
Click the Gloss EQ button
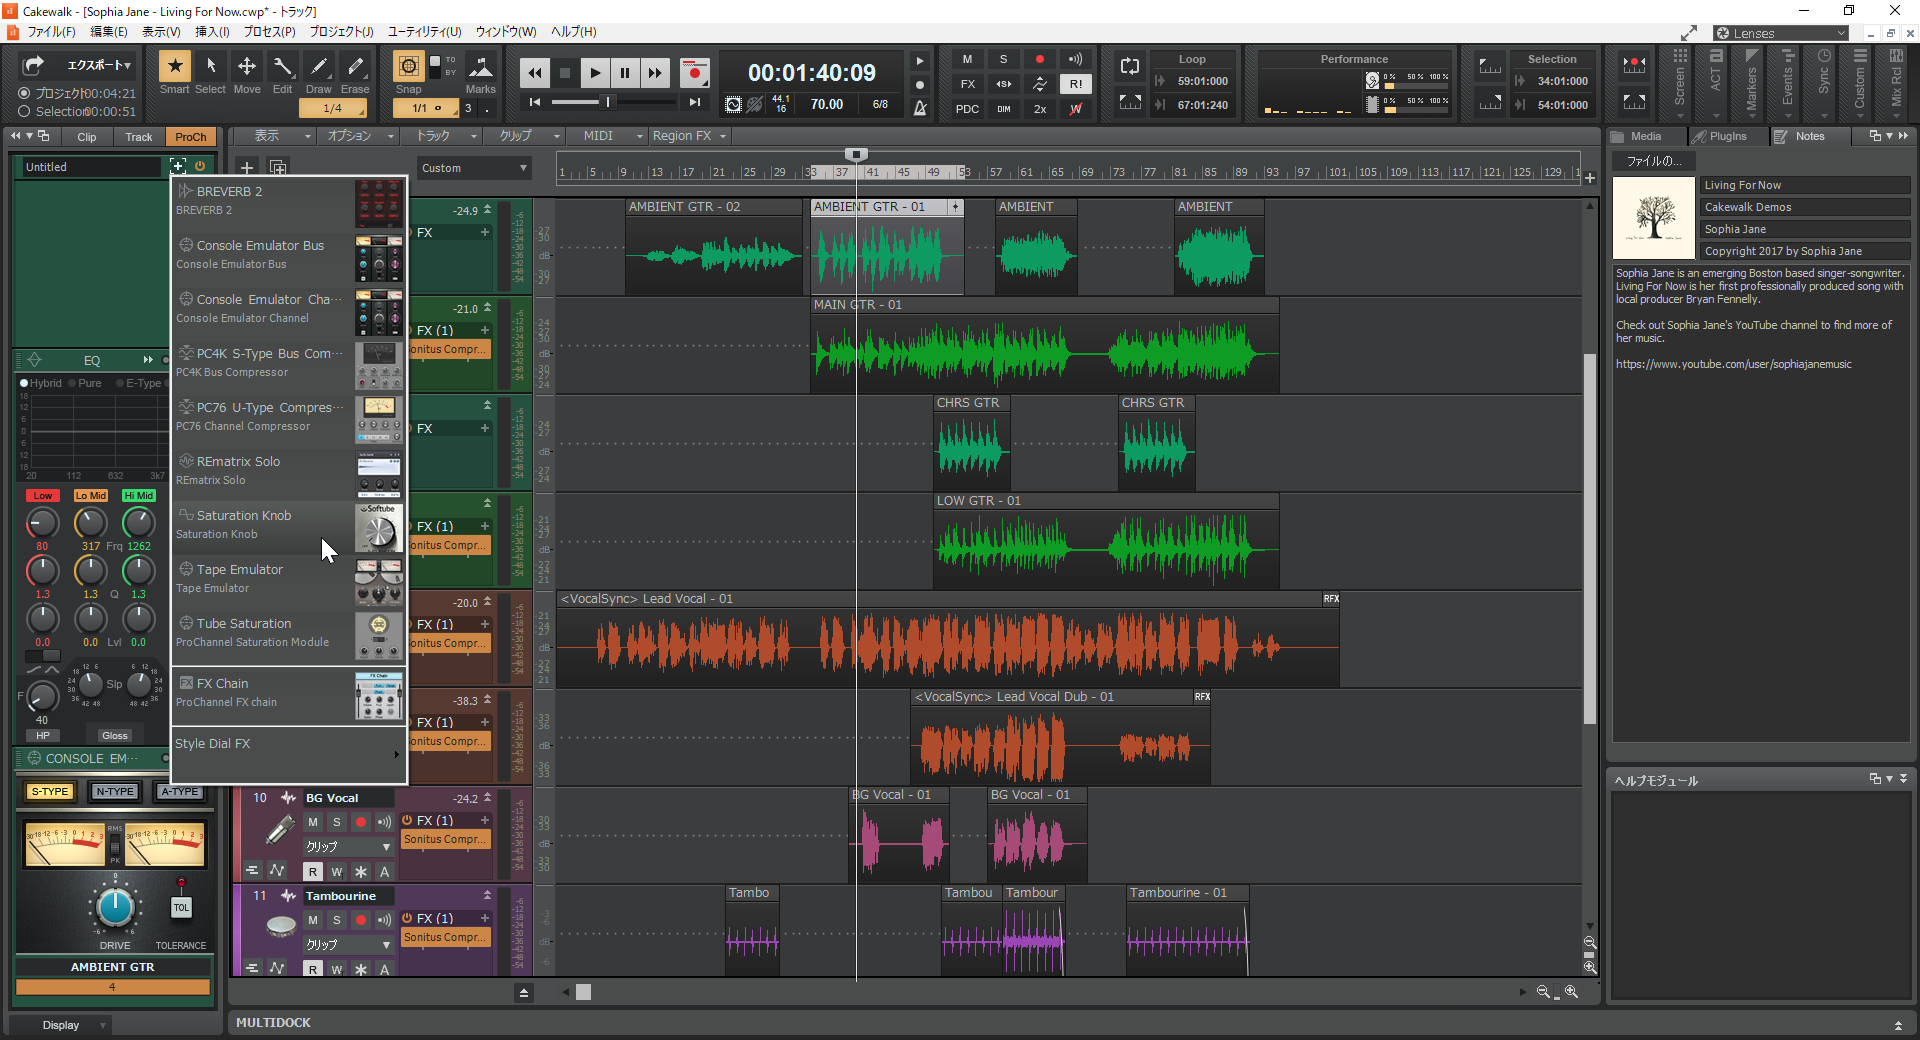115,735
